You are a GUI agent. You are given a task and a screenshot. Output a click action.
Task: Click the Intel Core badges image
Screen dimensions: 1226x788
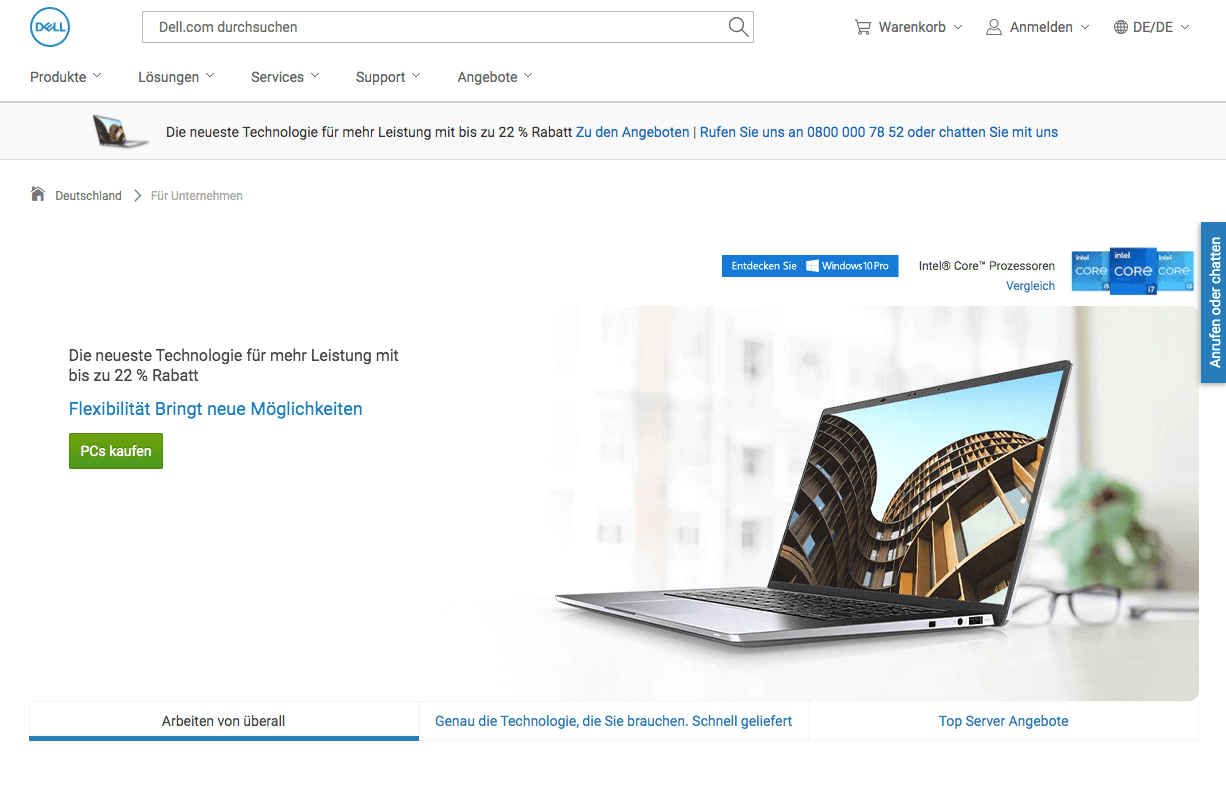tap(1133, 271)
